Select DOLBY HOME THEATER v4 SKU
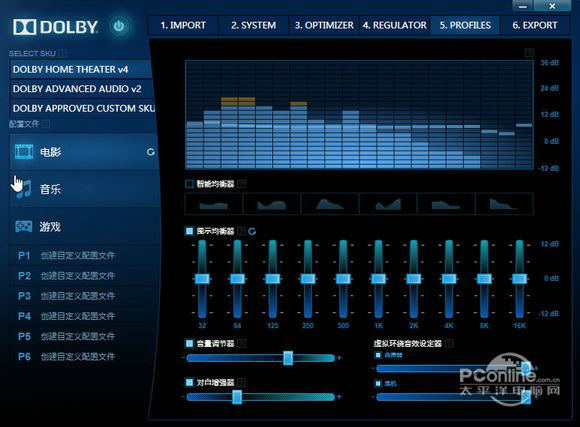 tap(81, 69)
